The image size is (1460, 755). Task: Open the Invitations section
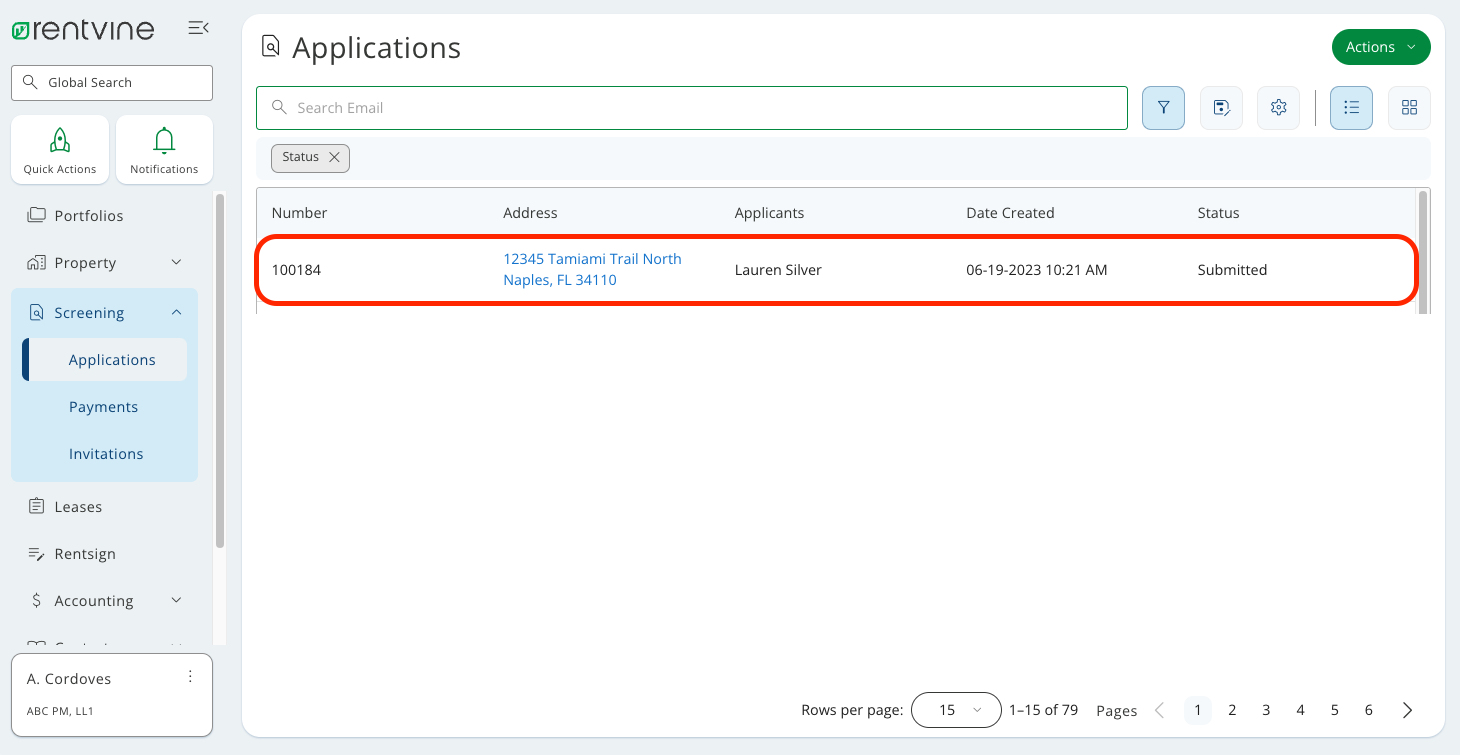point(105,453)
